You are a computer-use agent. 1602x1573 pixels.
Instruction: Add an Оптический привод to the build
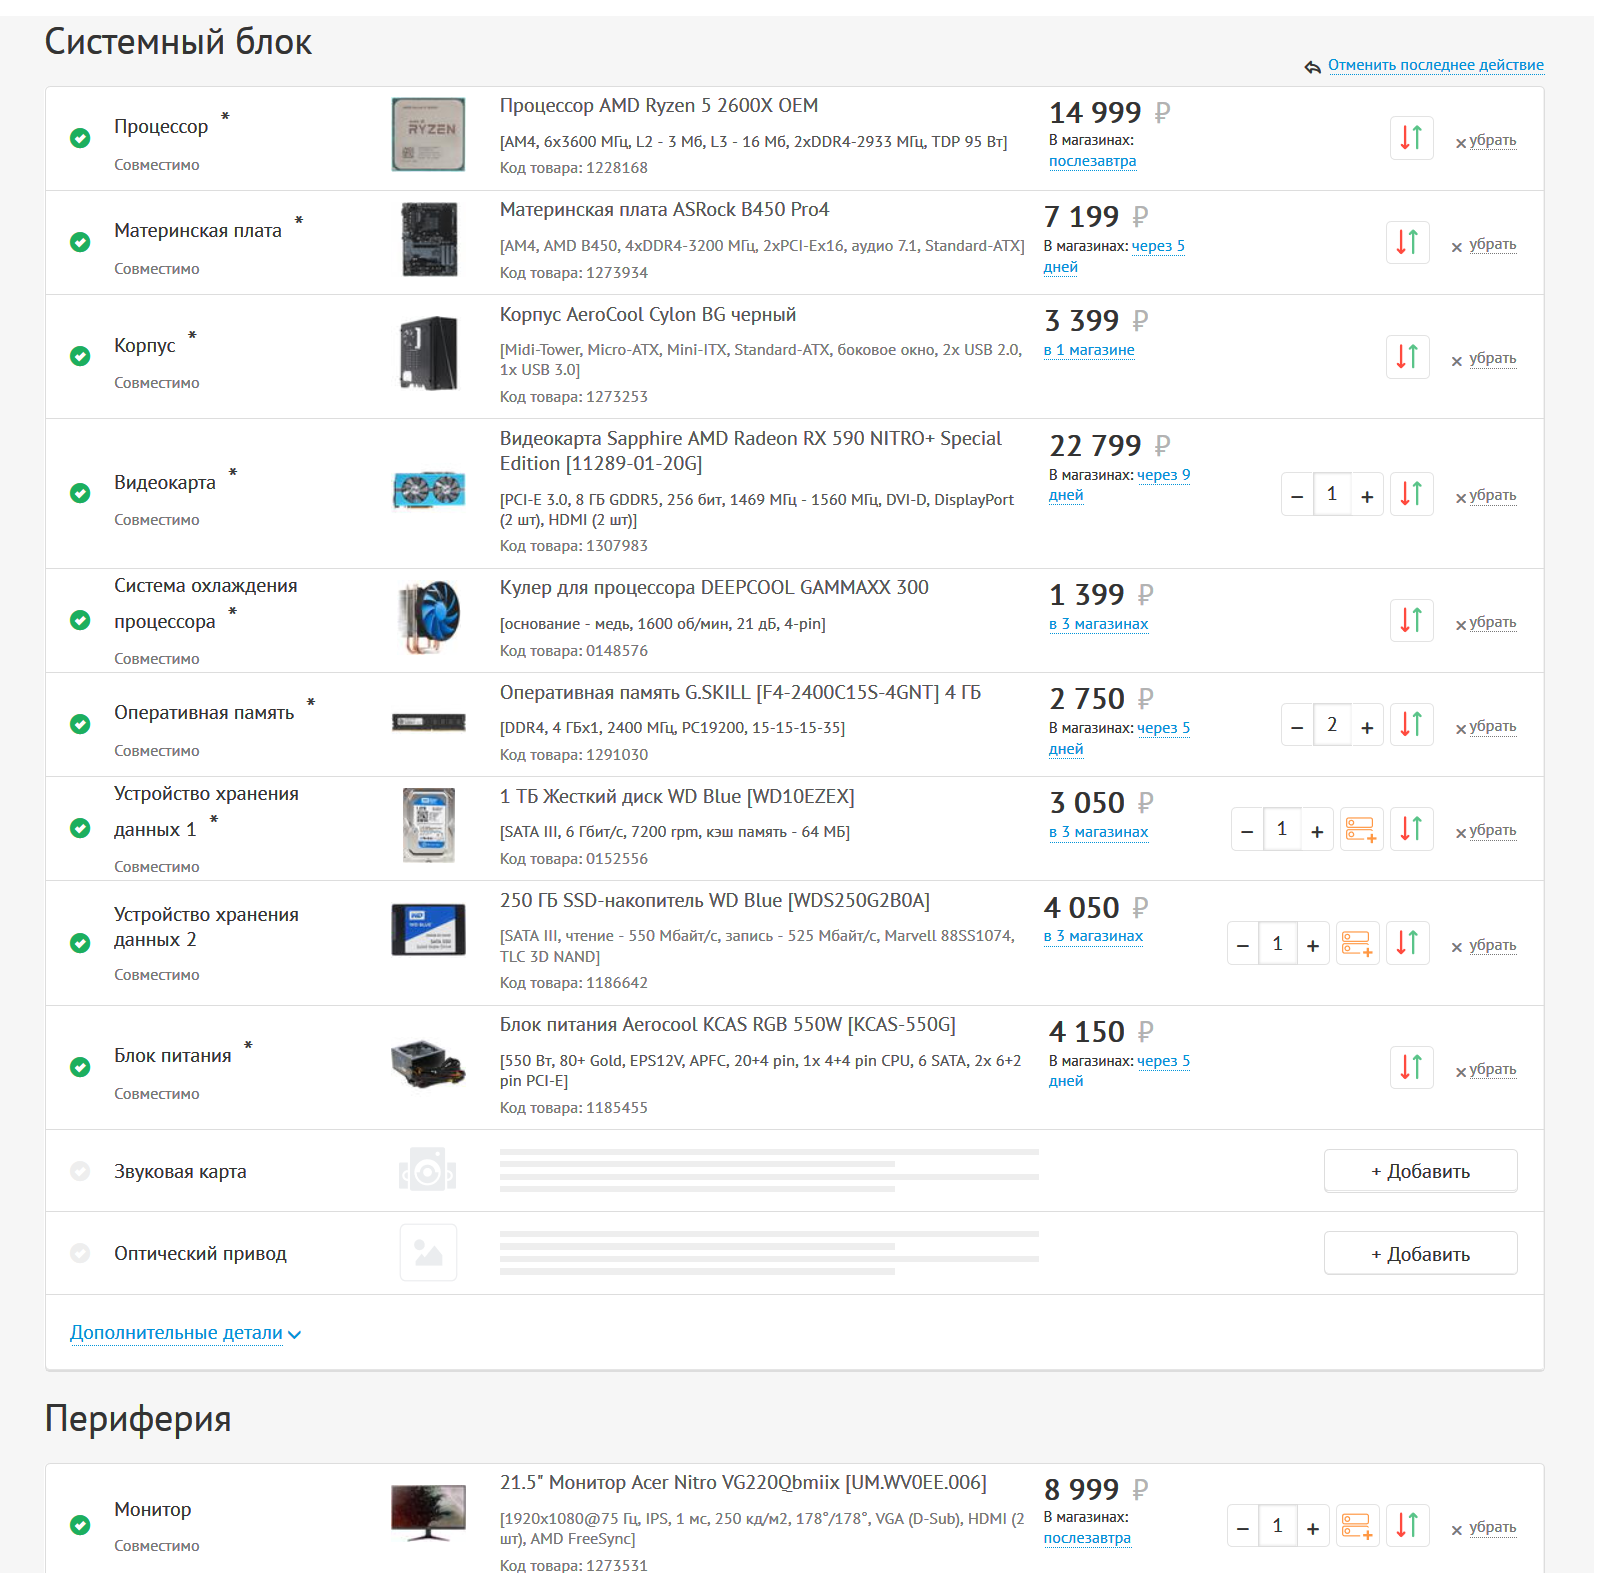click(x=1420, y=1254)
